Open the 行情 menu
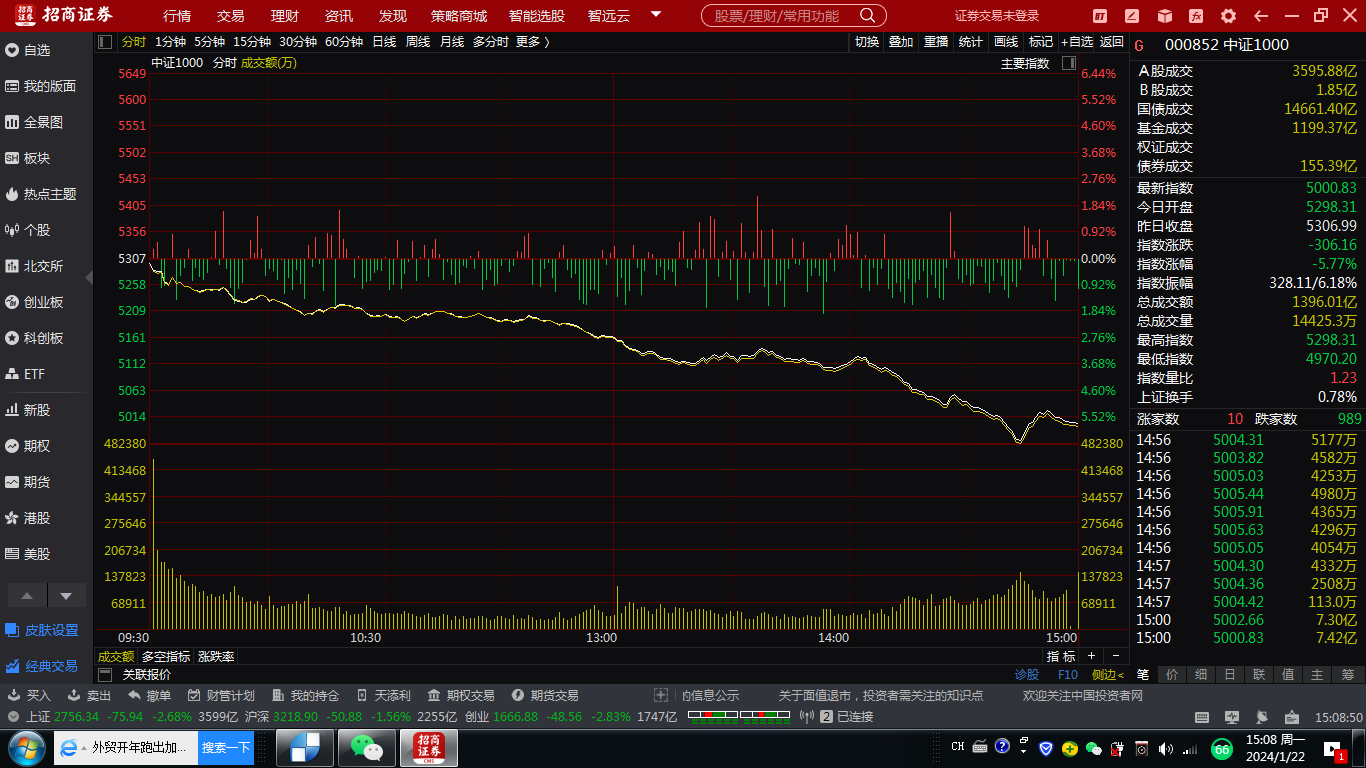Viewport: 1366px width, 768px height. [x=177, y=16]
